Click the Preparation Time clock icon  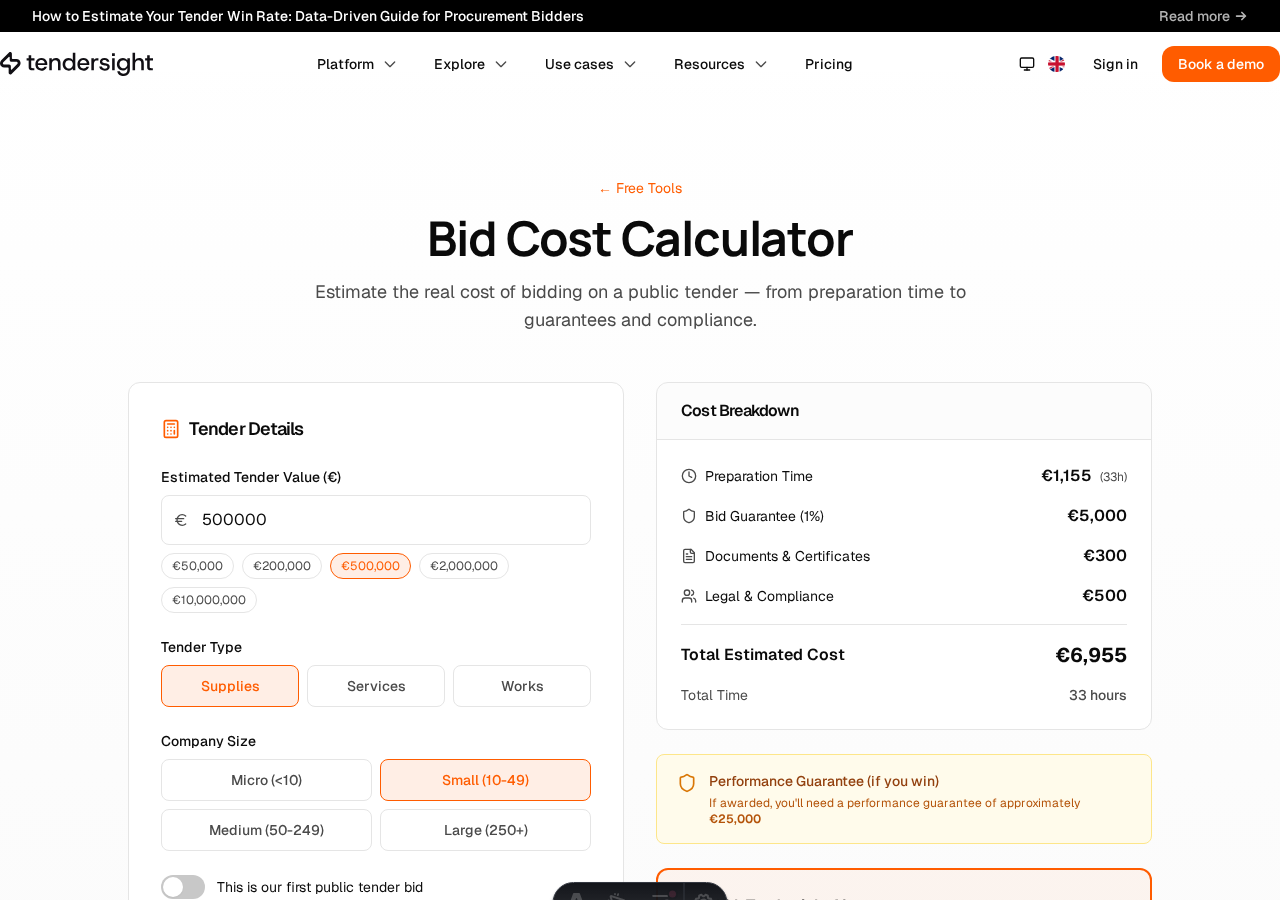(x=689, y=476)
